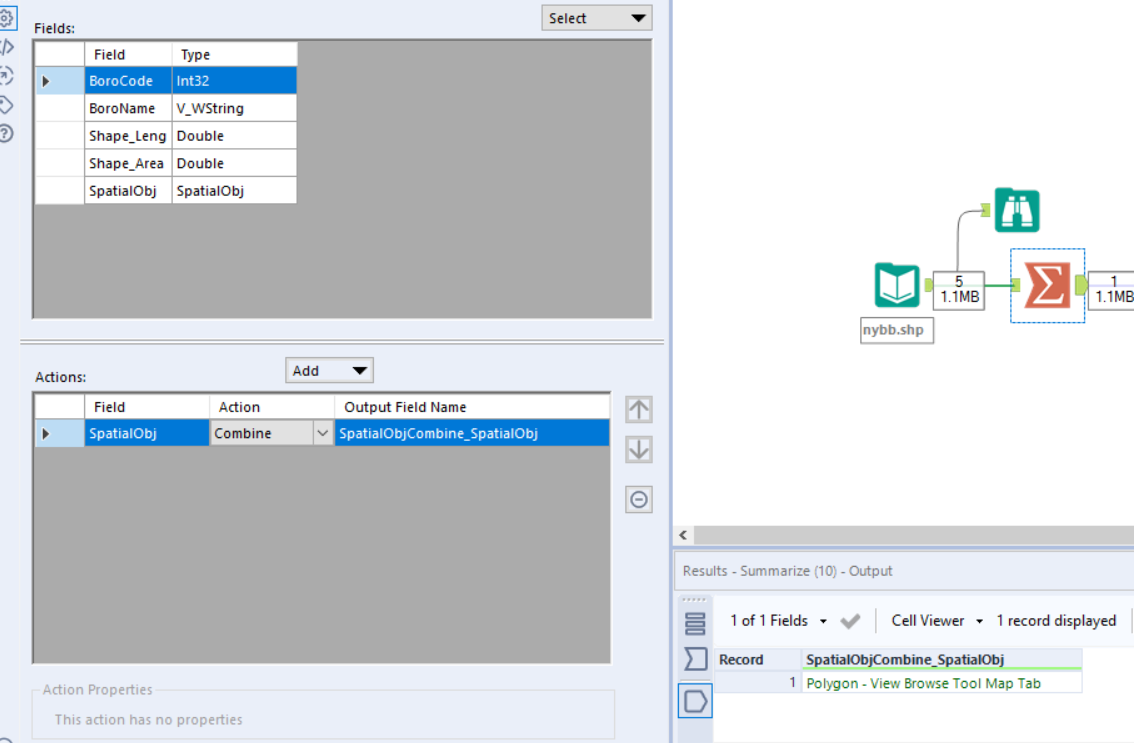
Task: Select the SpatialObj field in the Fields grid
Action: [x=128, y=191]
